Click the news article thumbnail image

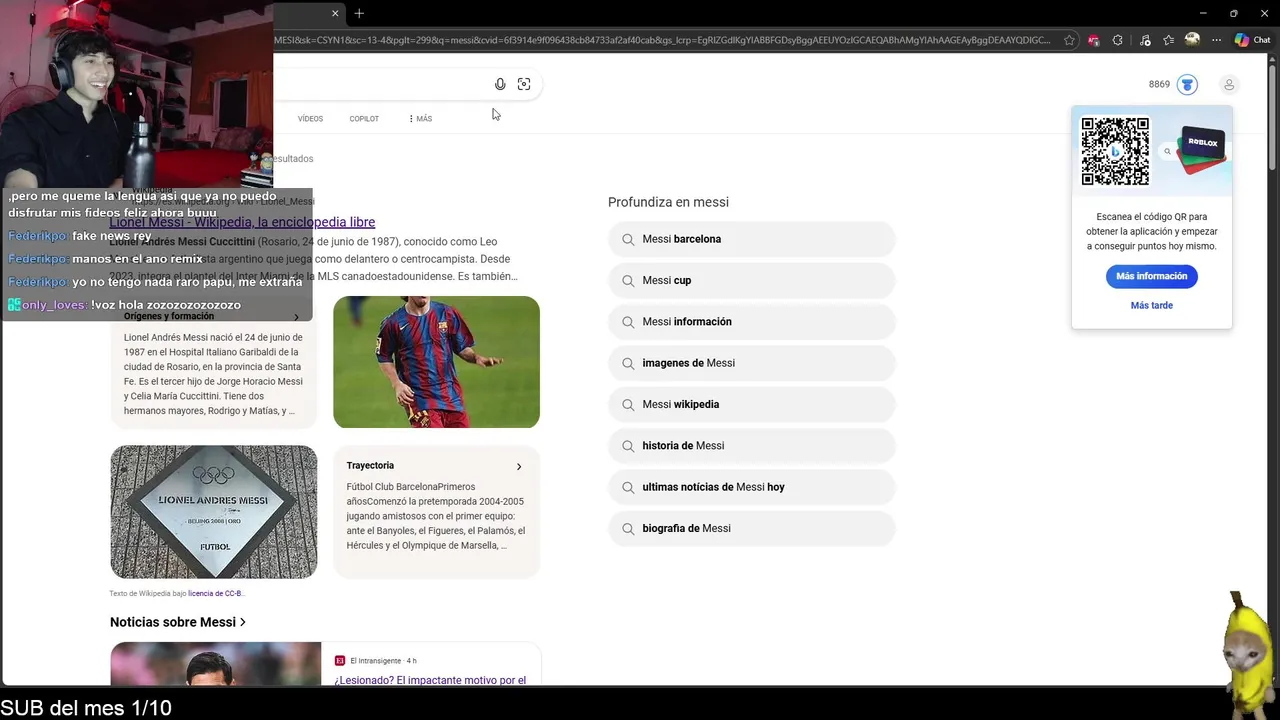pyautogui.click(x=215, y=664)
